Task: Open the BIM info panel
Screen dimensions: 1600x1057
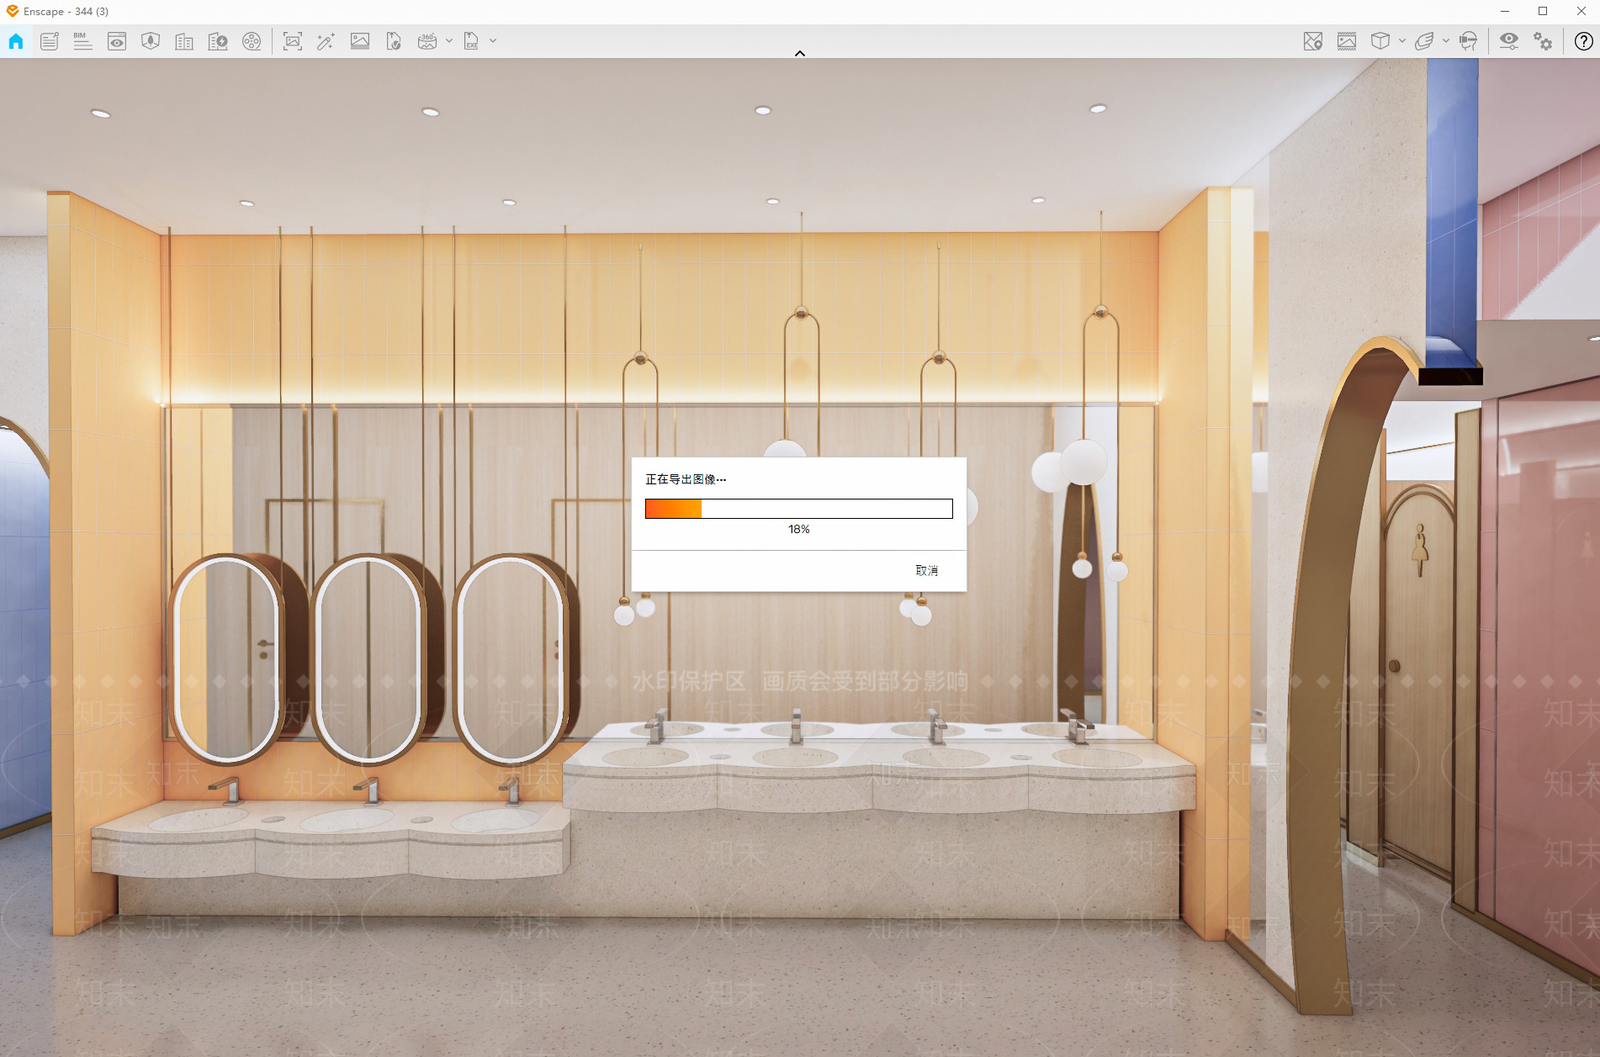Action: tap(83, 41)
